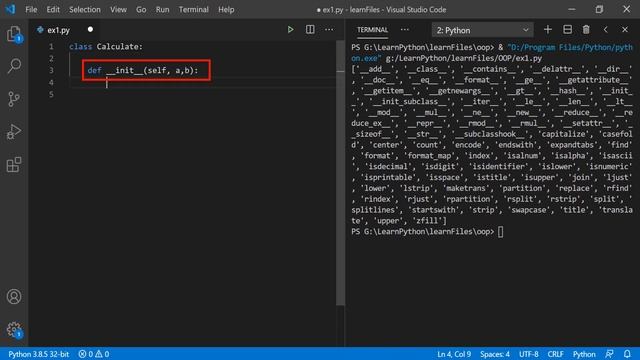The height and width of the screenshot is (360, 640).
Task: Open the Selection menu
Action: [x=84, y=9]
